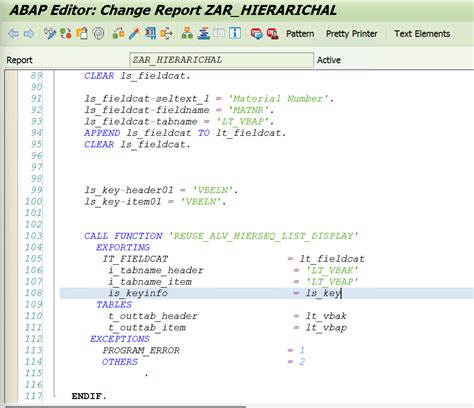This screenshot has width=474, height=408.
Task: Click the lt_vbak value on line 110
Action: pyautogui.click(x=326, y=316)
